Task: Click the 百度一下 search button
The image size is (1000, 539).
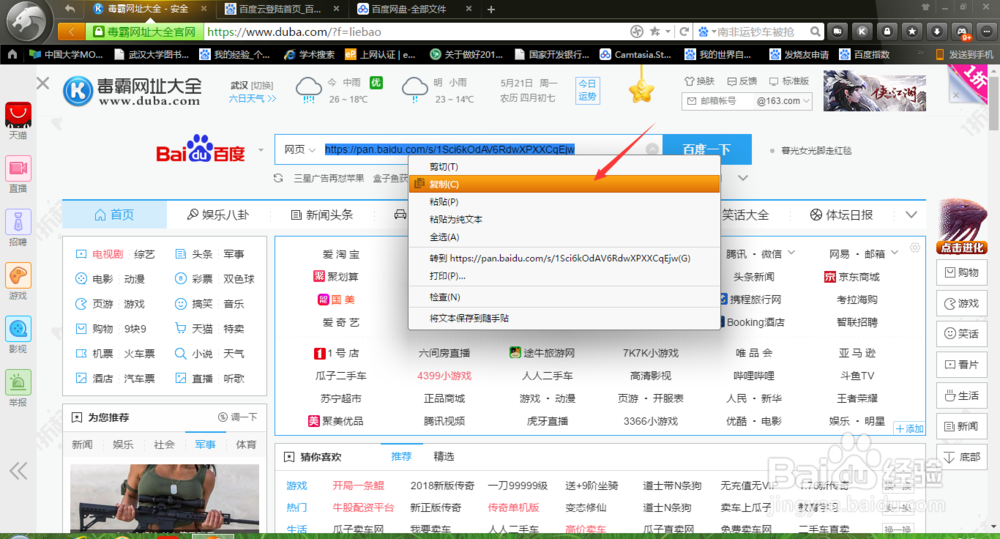Action: click(x=707, y=149)
